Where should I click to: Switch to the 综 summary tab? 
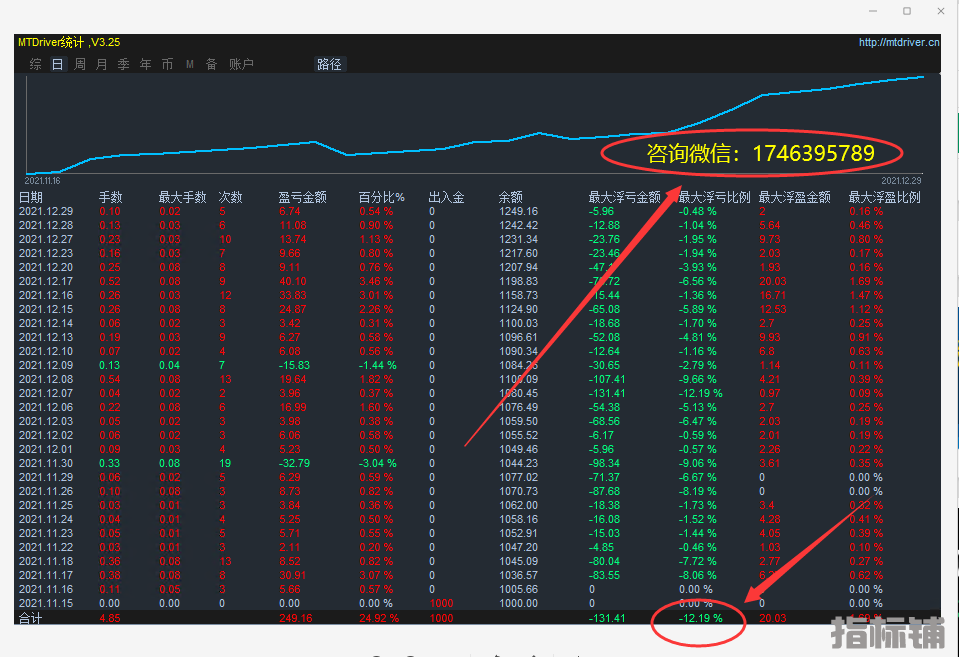point(36,64)
